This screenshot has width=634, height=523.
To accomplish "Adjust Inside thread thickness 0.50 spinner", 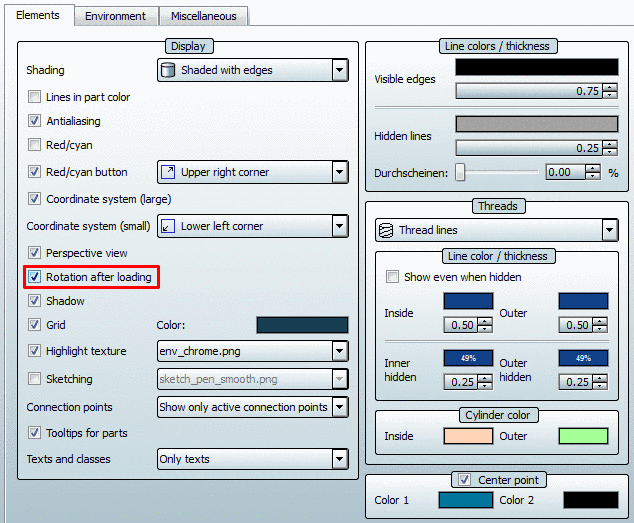I will [485, 325].
